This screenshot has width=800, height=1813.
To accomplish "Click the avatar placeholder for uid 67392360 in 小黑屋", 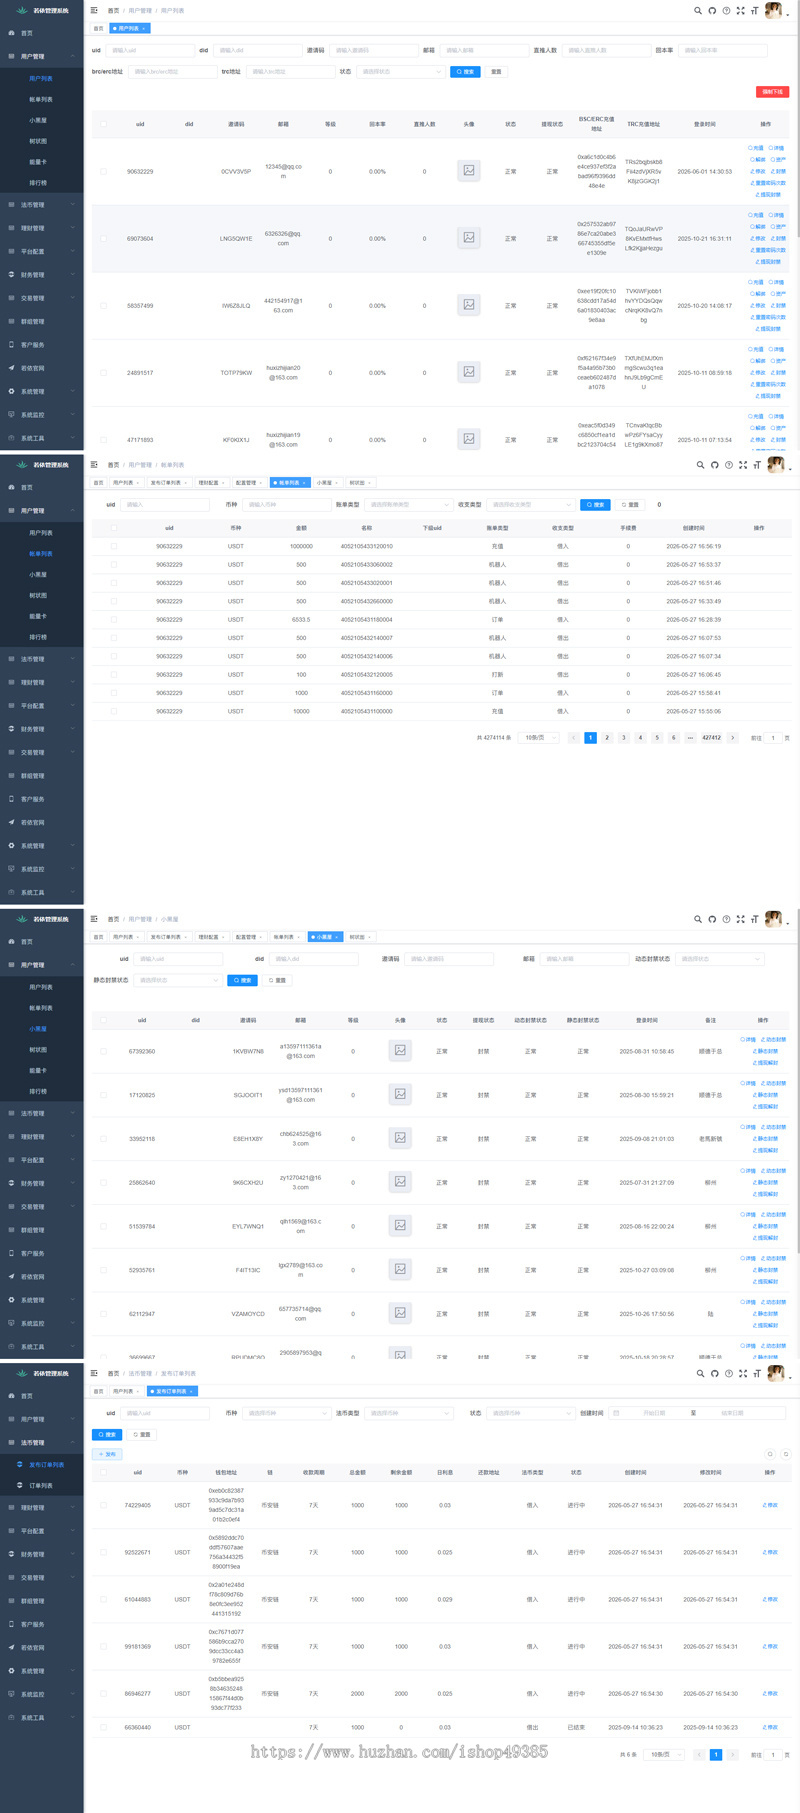I will coord(400,1051).
